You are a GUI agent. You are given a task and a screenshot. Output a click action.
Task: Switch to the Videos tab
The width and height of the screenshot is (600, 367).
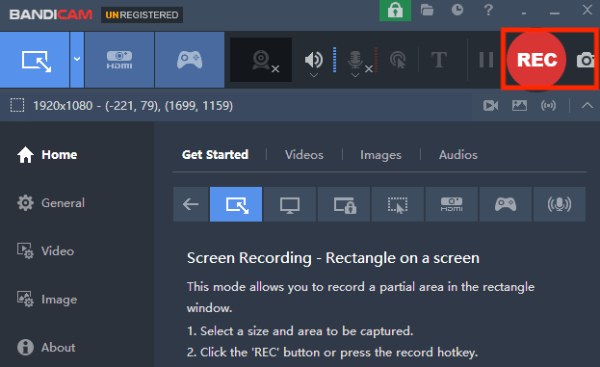pos(304,155)
